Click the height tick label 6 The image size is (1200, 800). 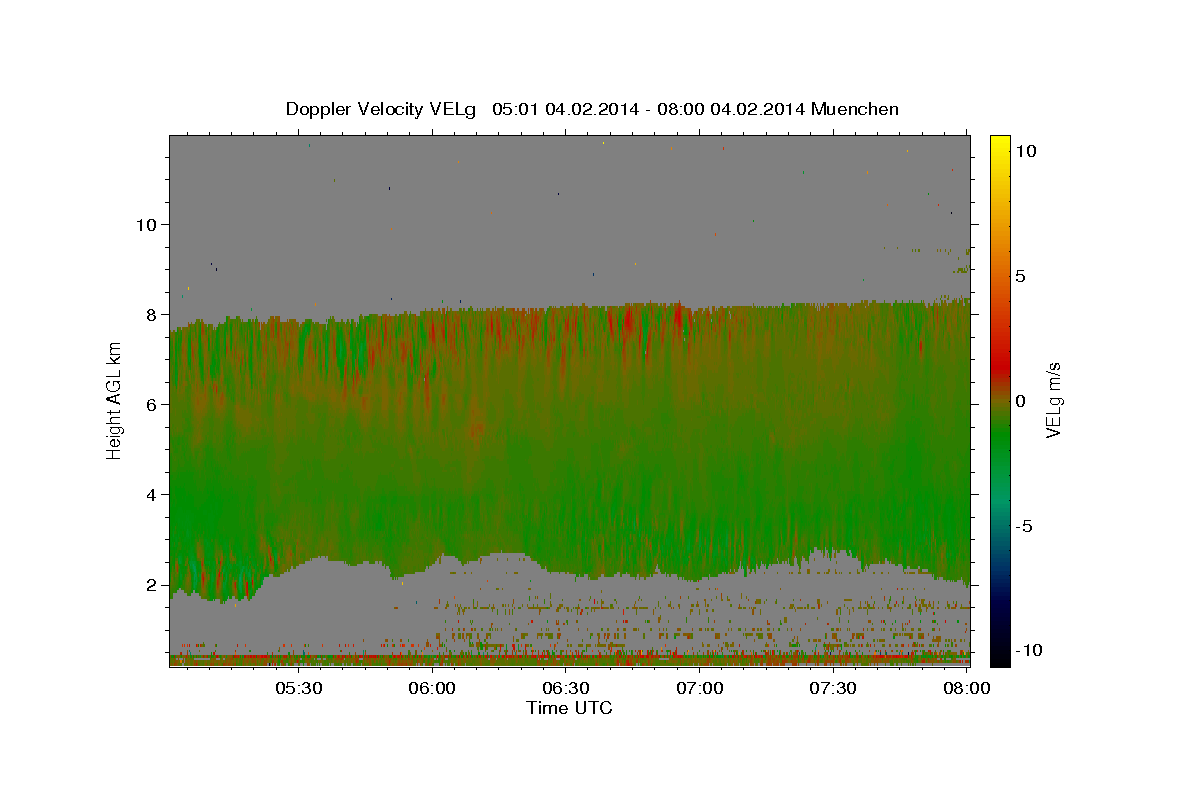(x=151, y=404)
